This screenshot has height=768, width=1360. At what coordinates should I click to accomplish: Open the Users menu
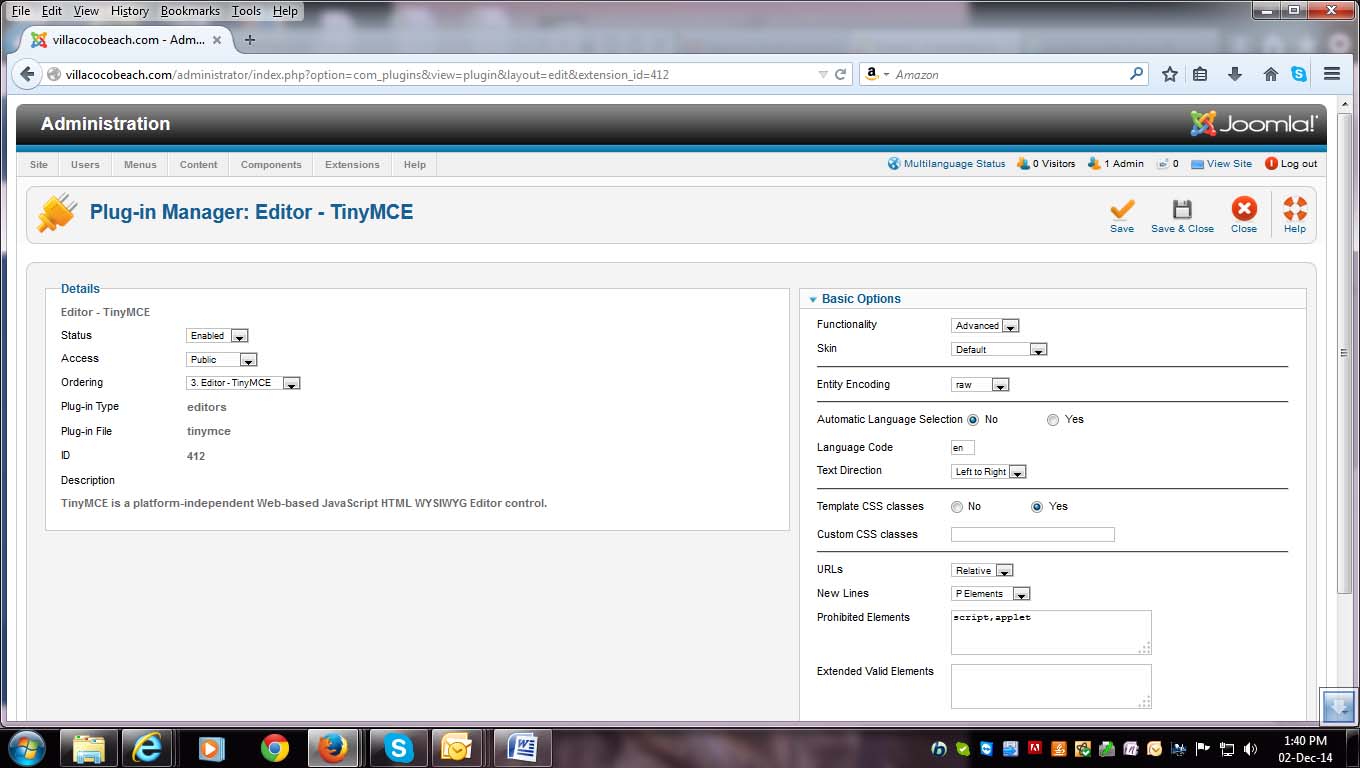click(85, 165)
